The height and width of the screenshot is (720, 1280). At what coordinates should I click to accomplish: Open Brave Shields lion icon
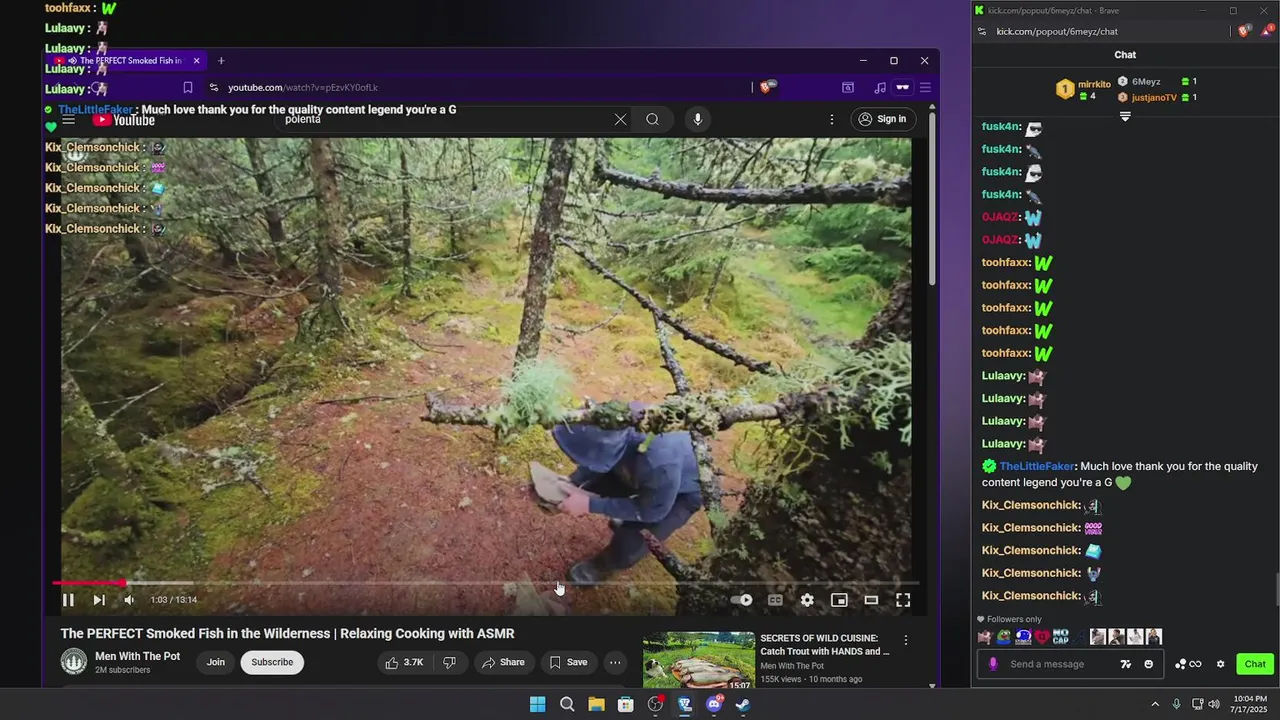point(767,87)
